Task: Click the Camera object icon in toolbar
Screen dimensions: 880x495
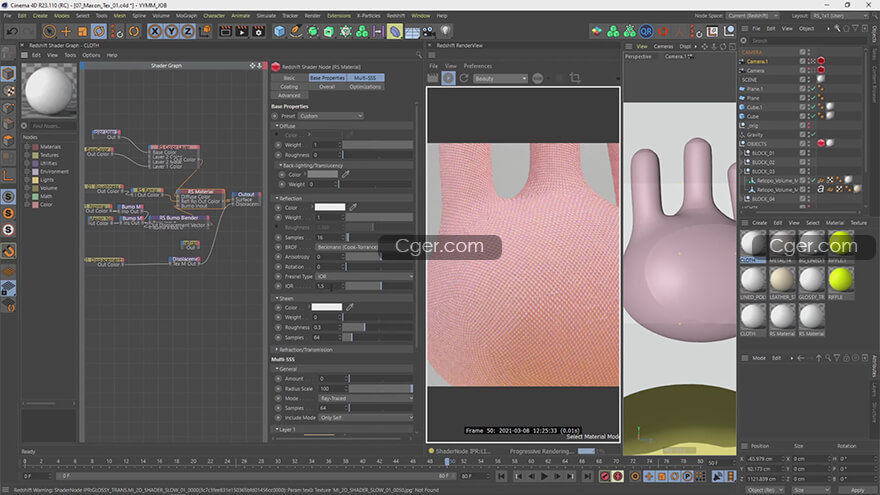Action: tap(428, 31)
